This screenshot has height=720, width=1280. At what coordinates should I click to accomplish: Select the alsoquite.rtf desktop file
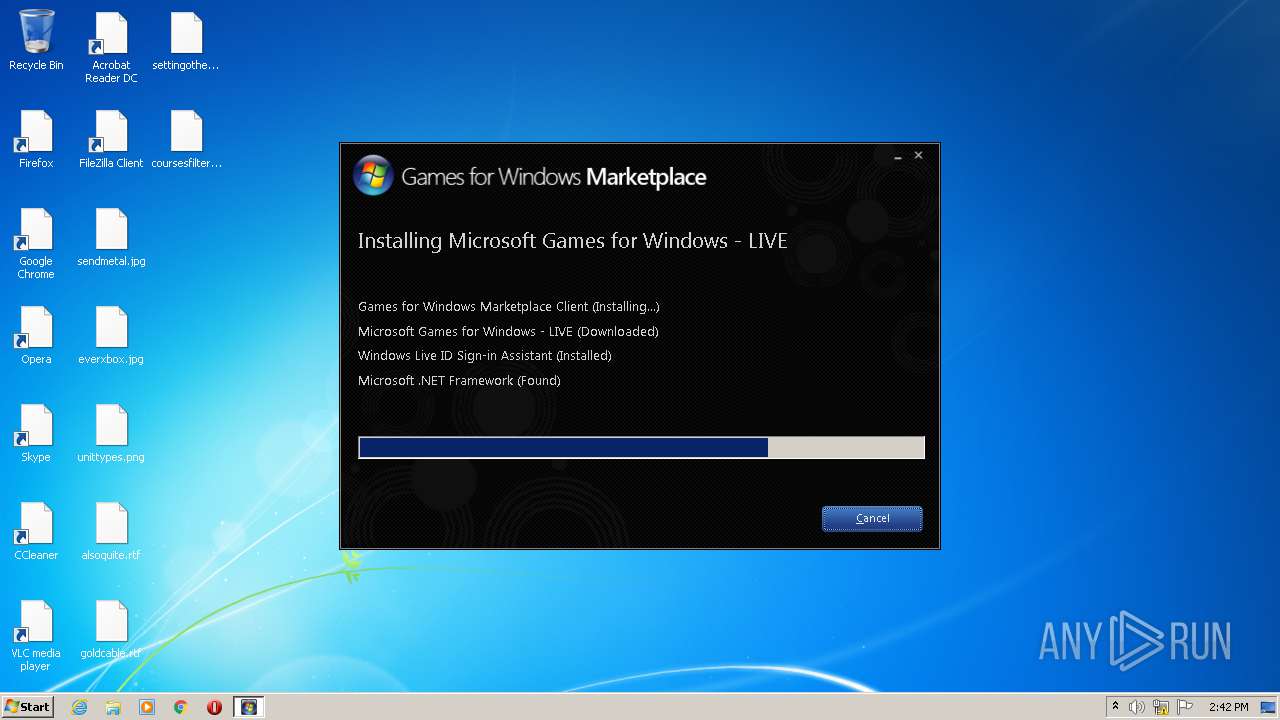point(111,531)
